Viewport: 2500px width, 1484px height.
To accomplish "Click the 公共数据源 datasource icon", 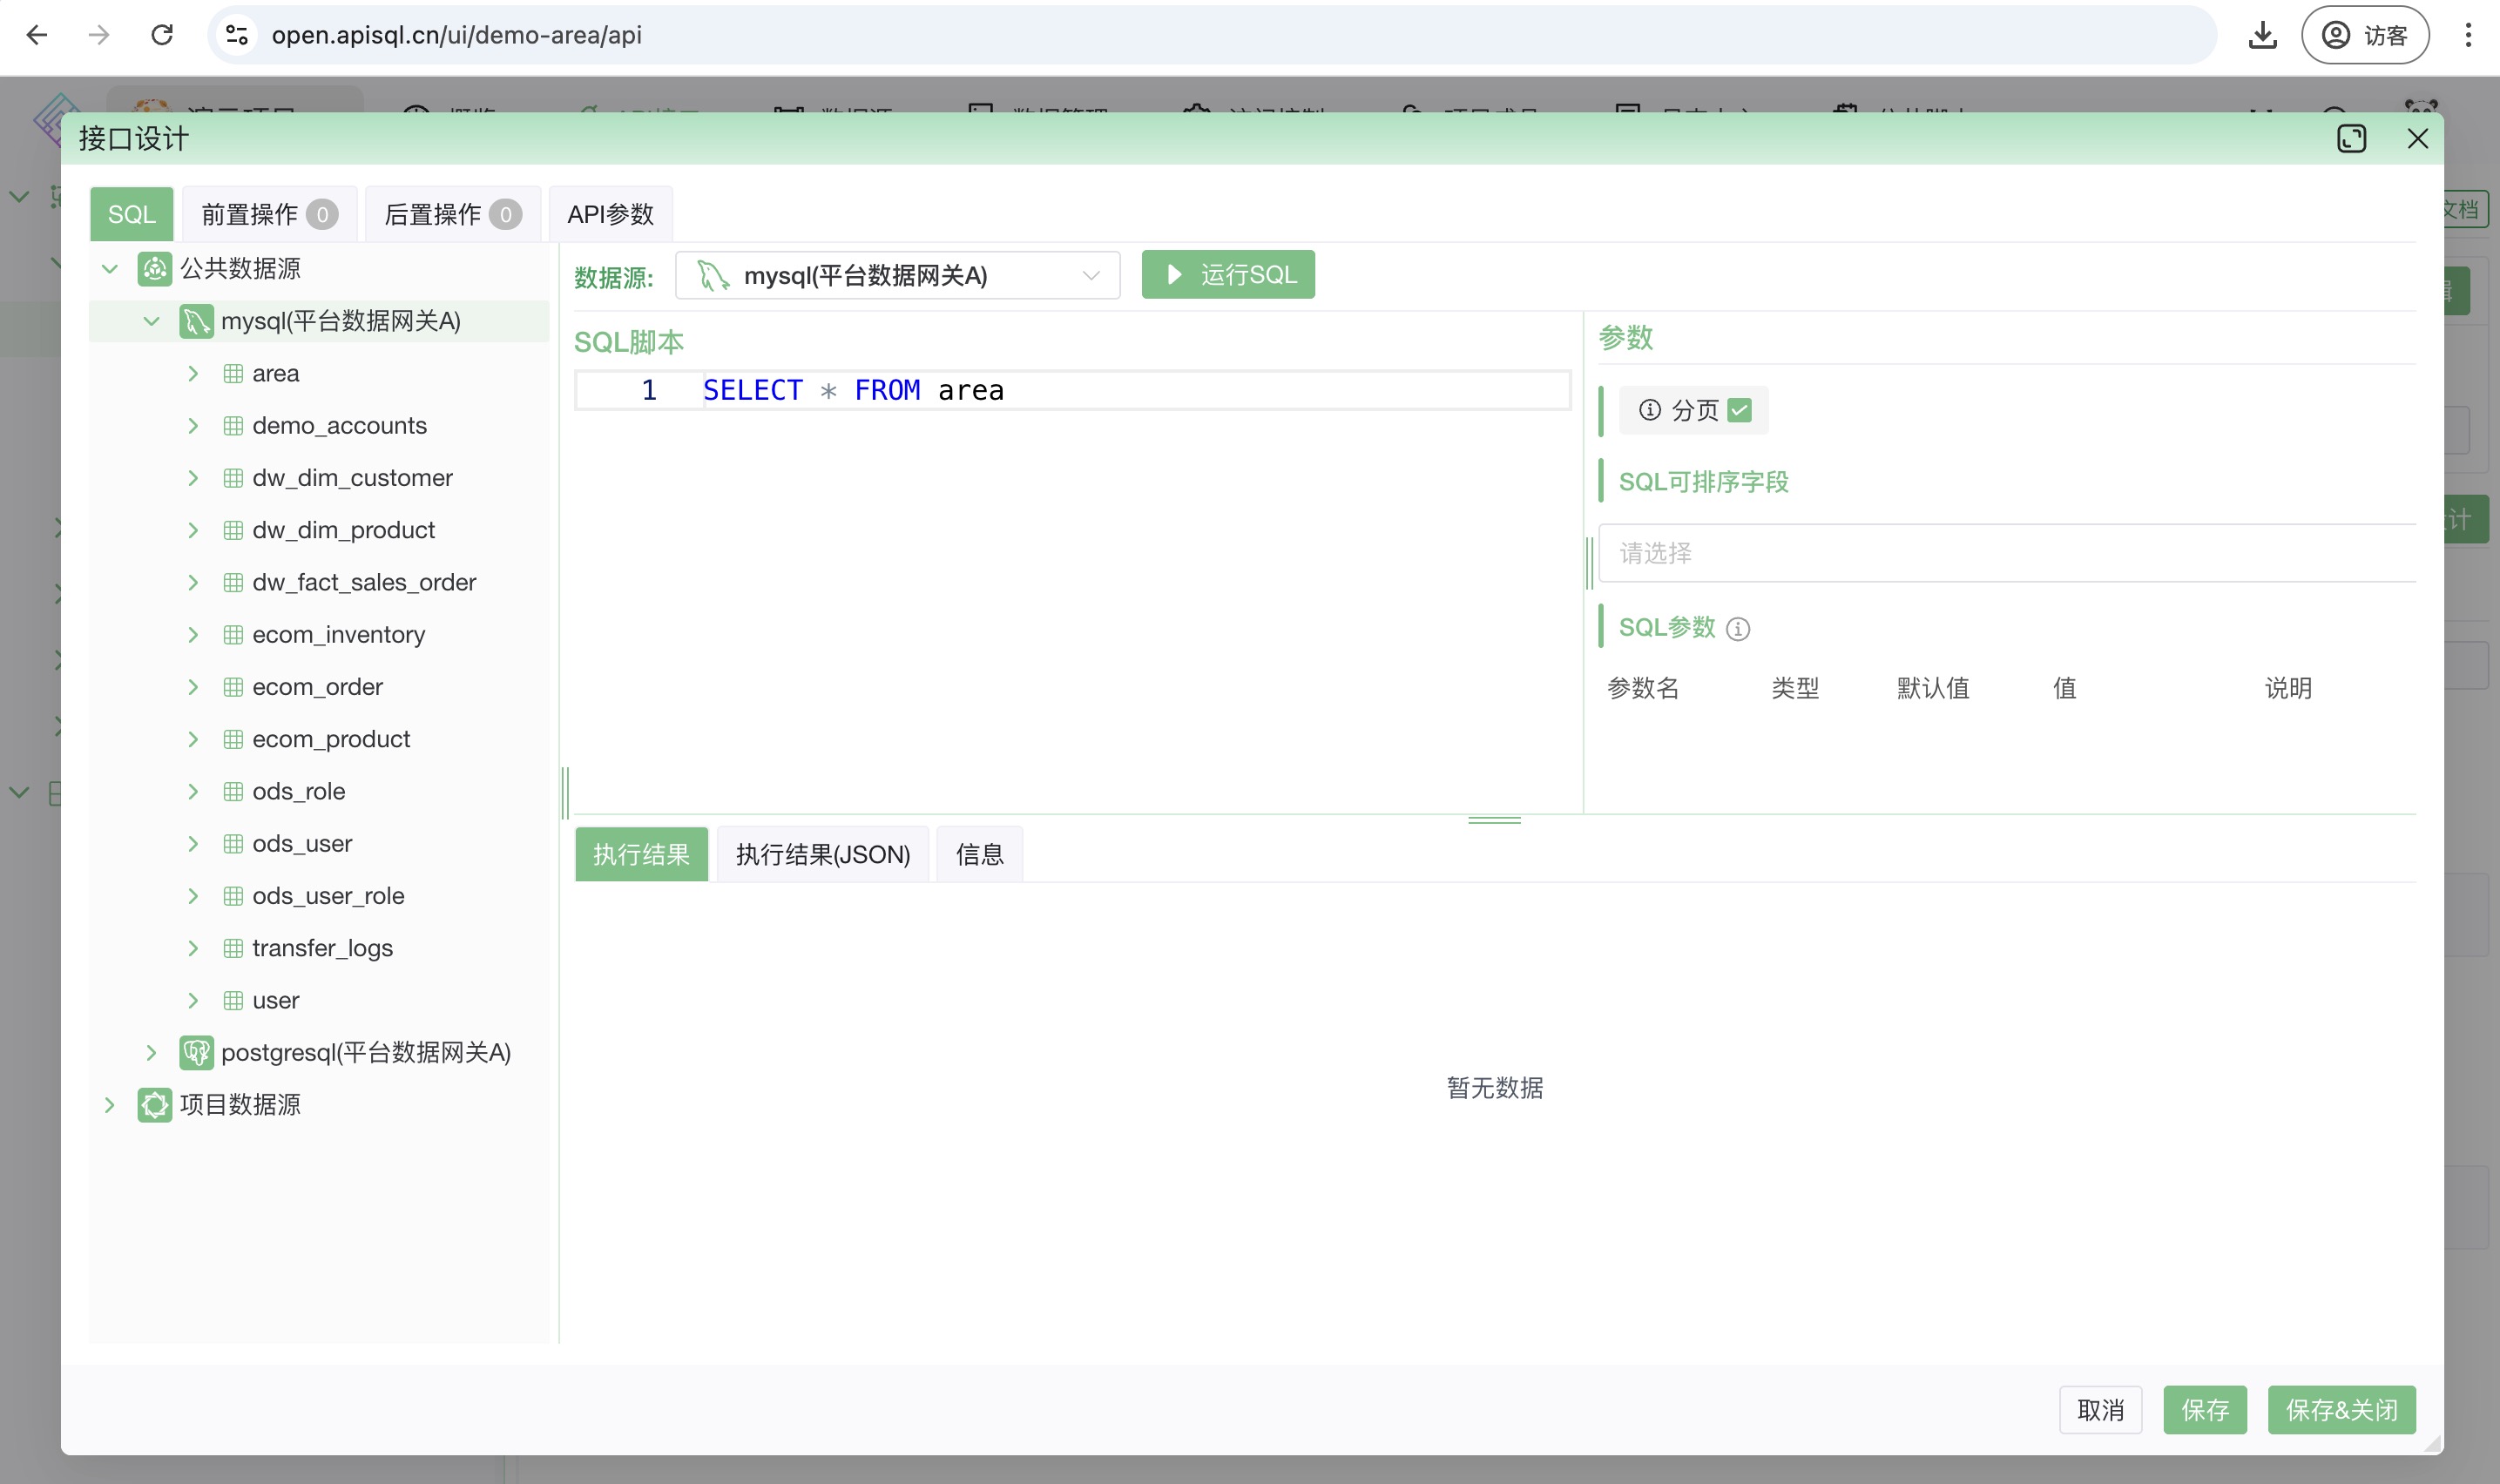I will coord(154,268).
